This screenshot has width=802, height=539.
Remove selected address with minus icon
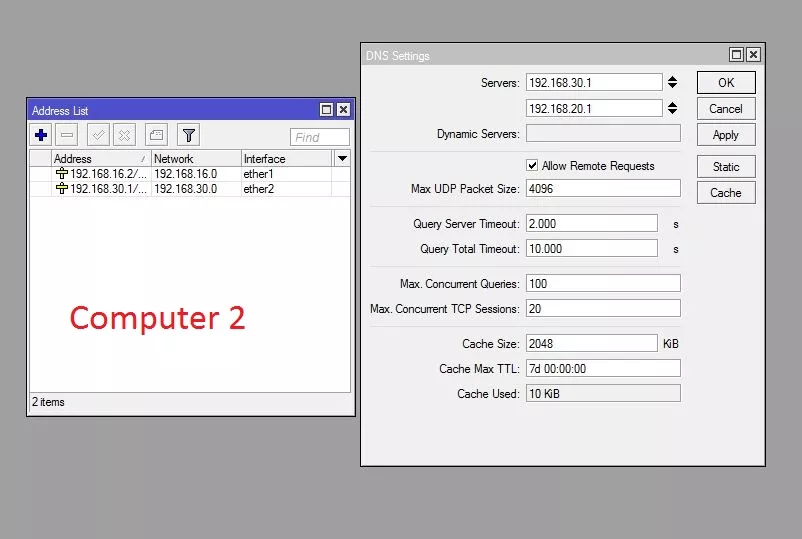click(x=67, y=136)
